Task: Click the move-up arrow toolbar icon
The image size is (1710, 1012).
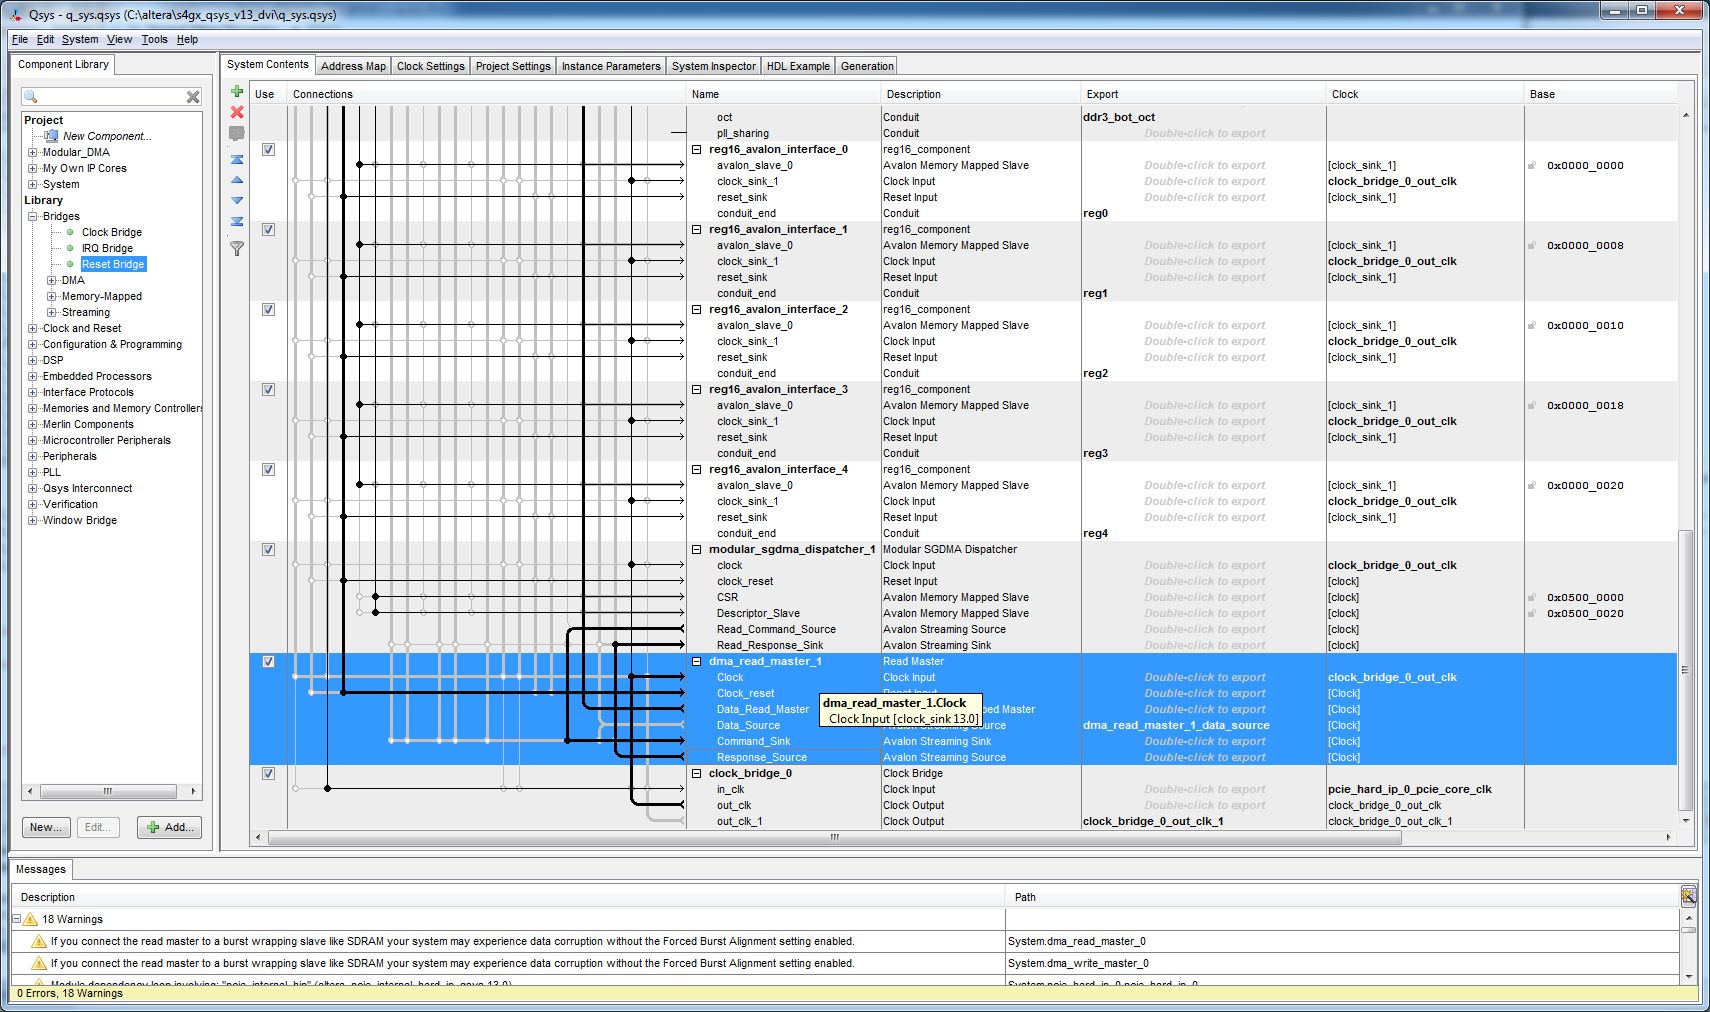Action: 237,180
